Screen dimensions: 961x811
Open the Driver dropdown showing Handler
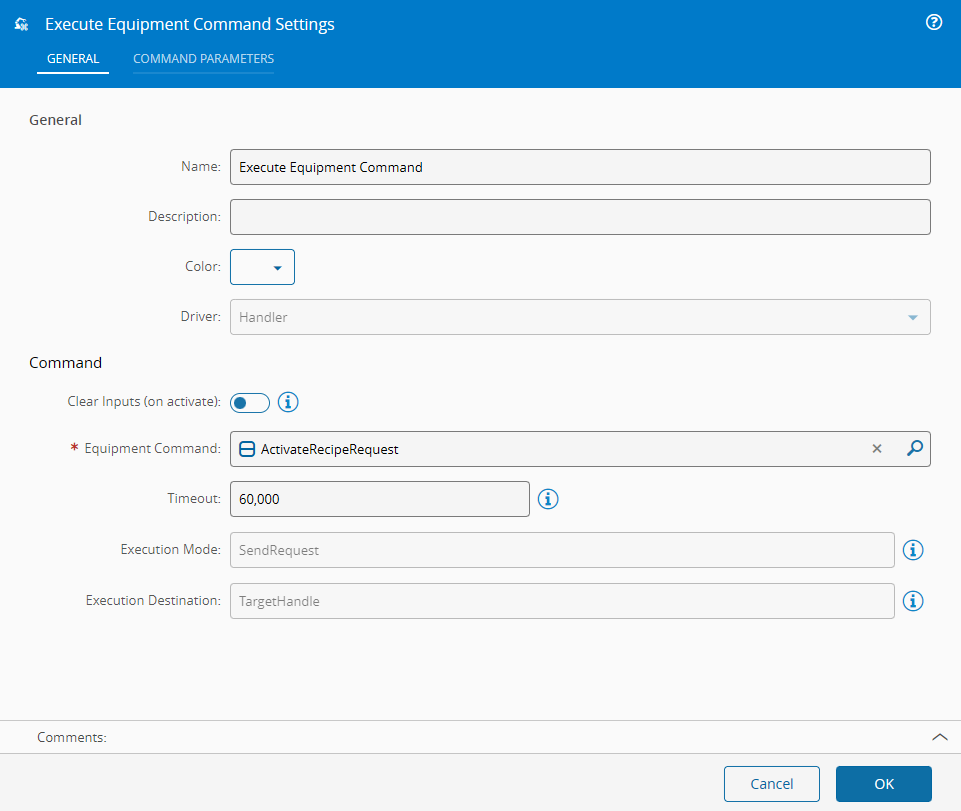[911, 317]
